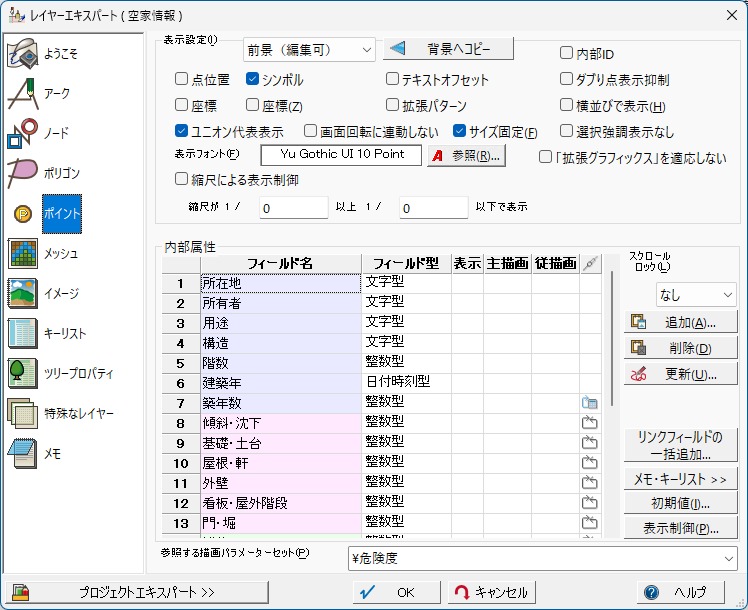Click the blue checkmark on OK button

[367, 592]
